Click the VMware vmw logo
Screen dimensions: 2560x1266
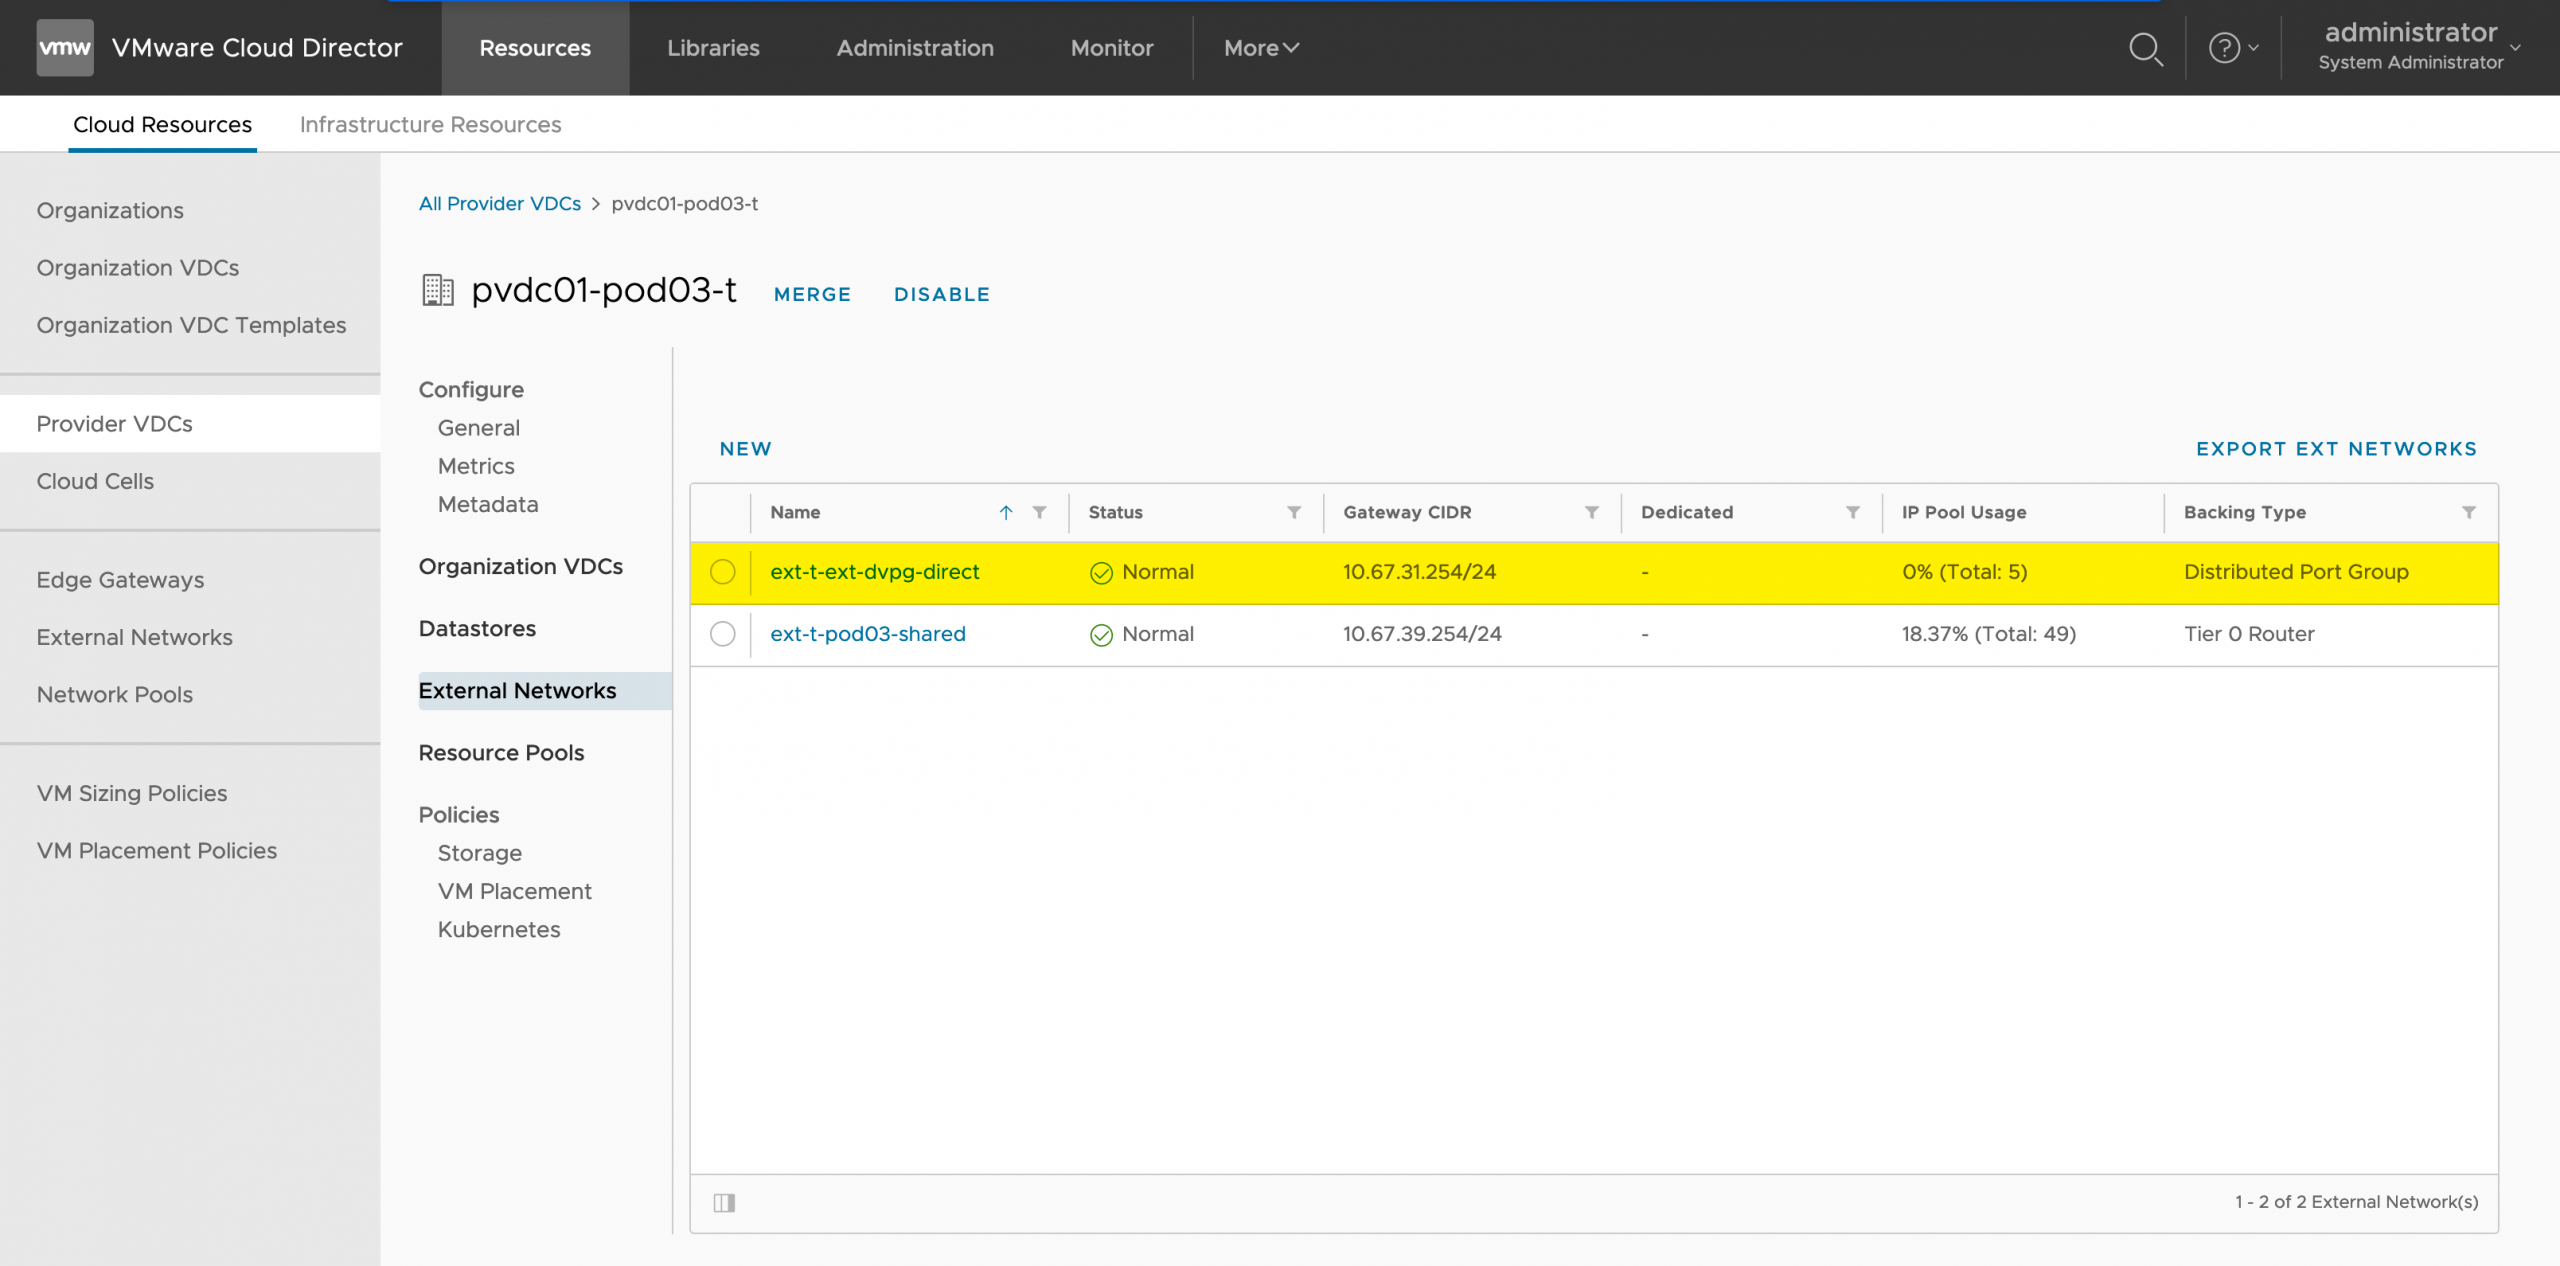pos(65,48)
